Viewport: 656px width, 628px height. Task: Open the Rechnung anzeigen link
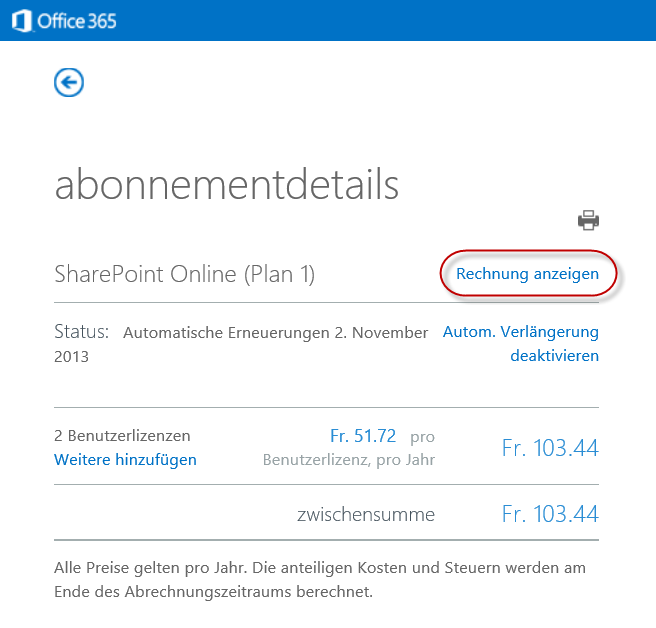pos(527,274)
